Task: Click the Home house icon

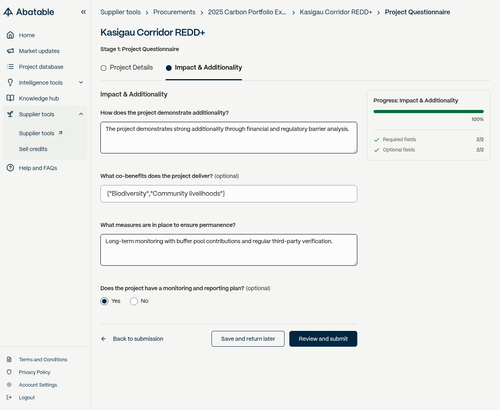Action: pos(10,35)
